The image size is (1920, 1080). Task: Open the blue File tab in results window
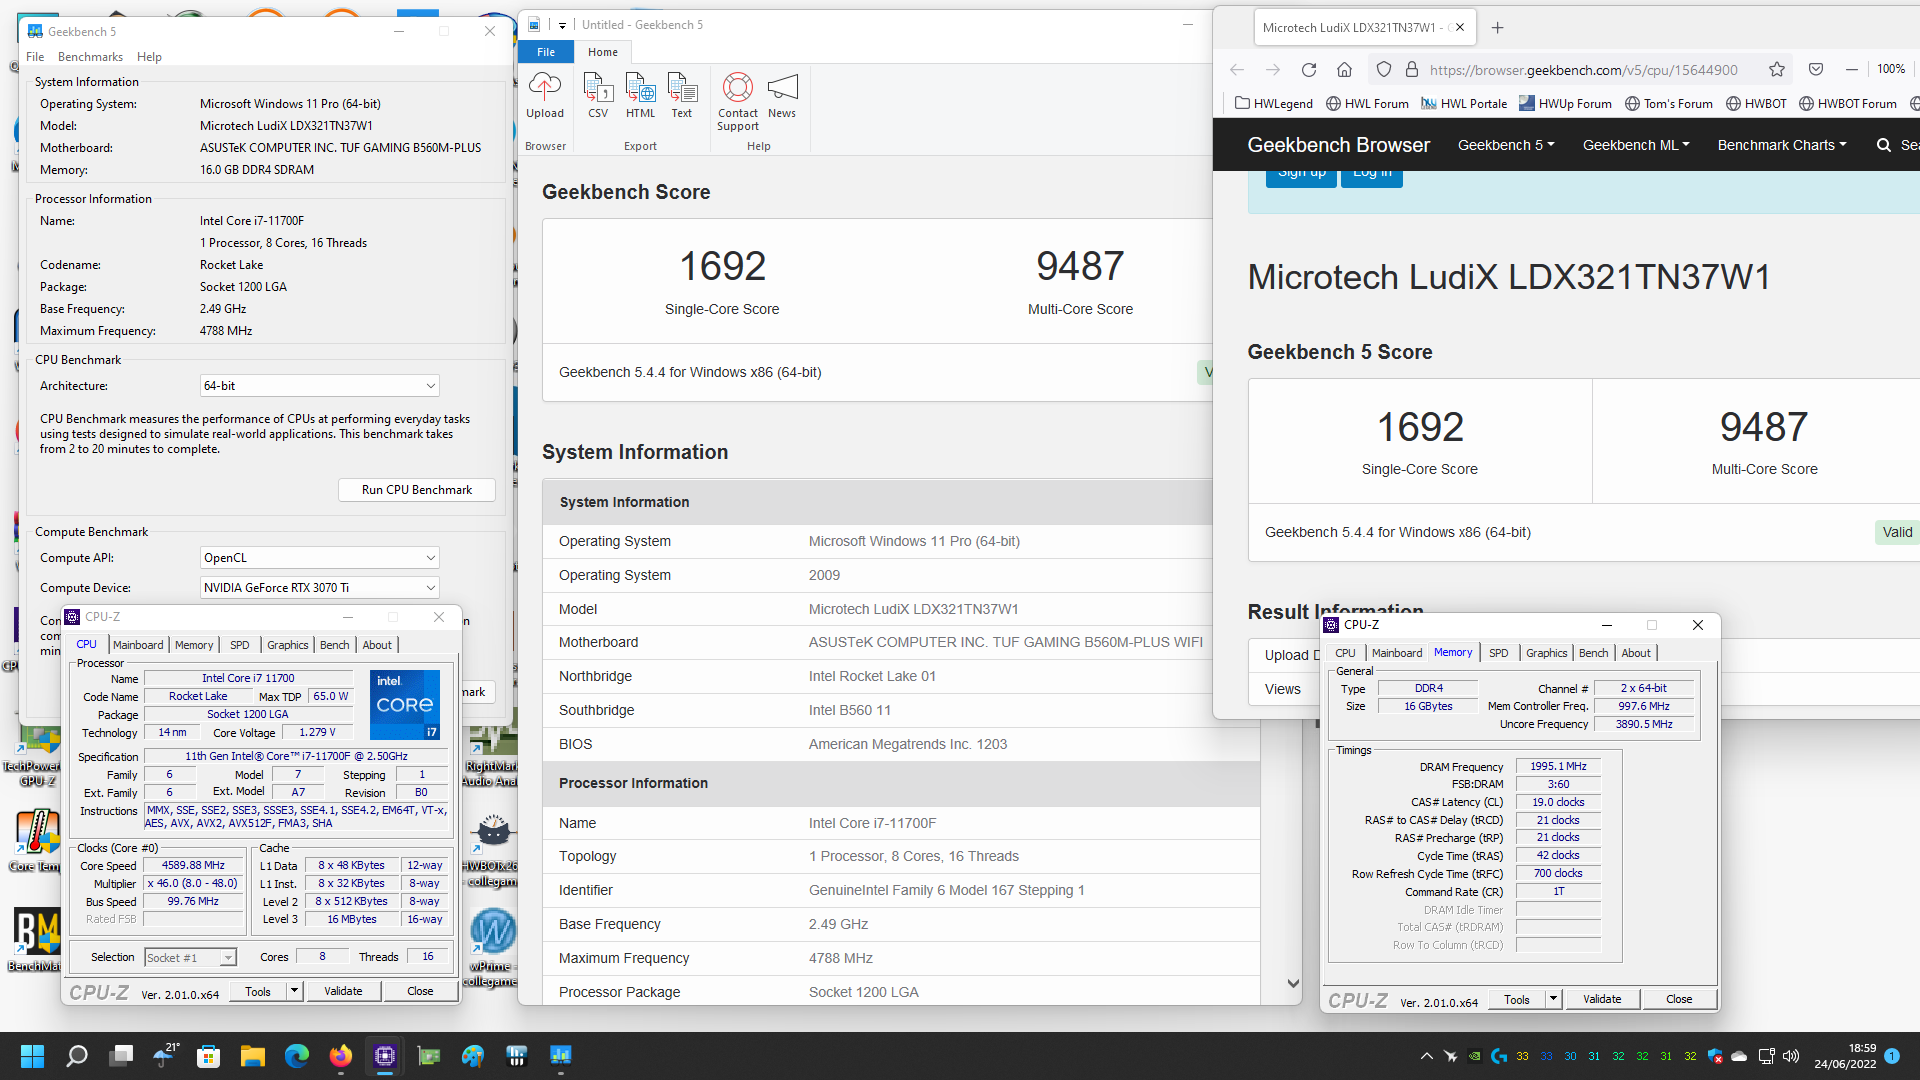pos(546,52)
